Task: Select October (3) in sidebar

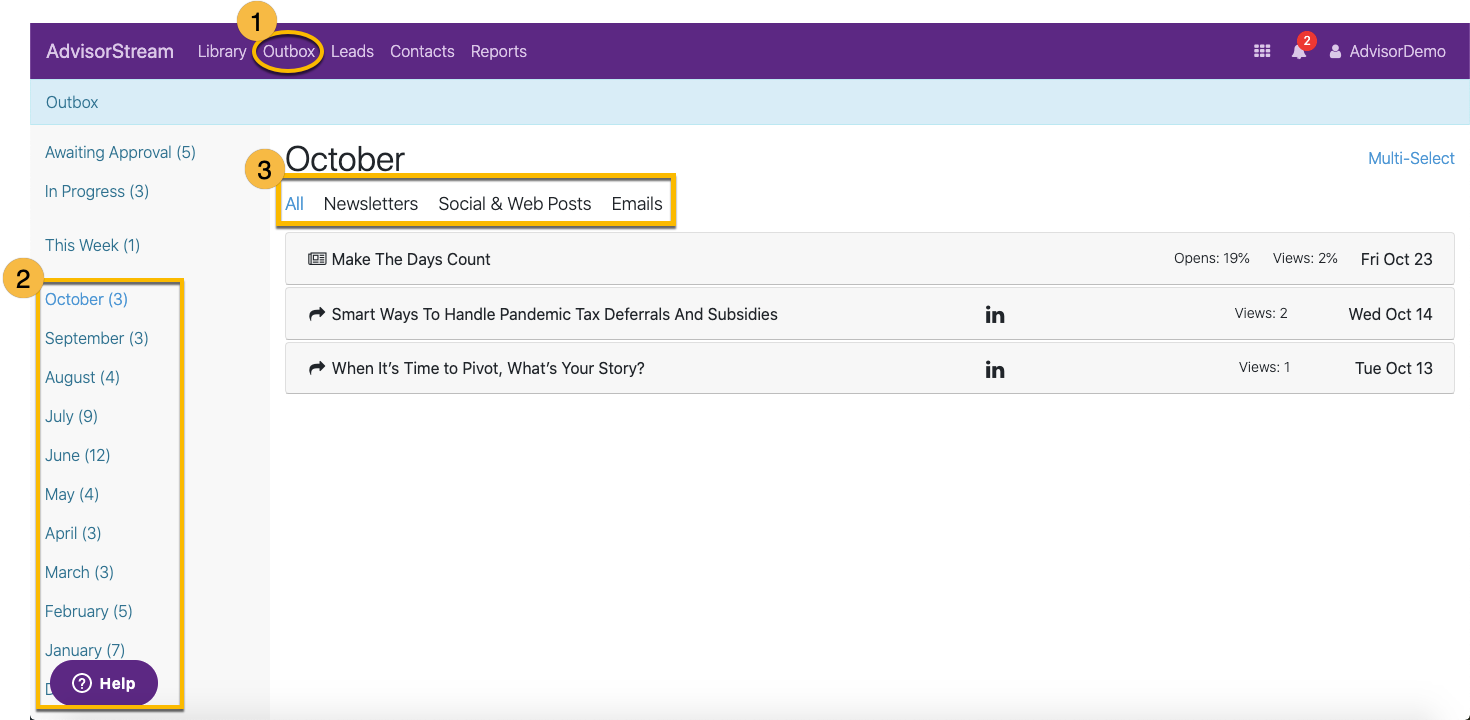Action: coord(86,299)
